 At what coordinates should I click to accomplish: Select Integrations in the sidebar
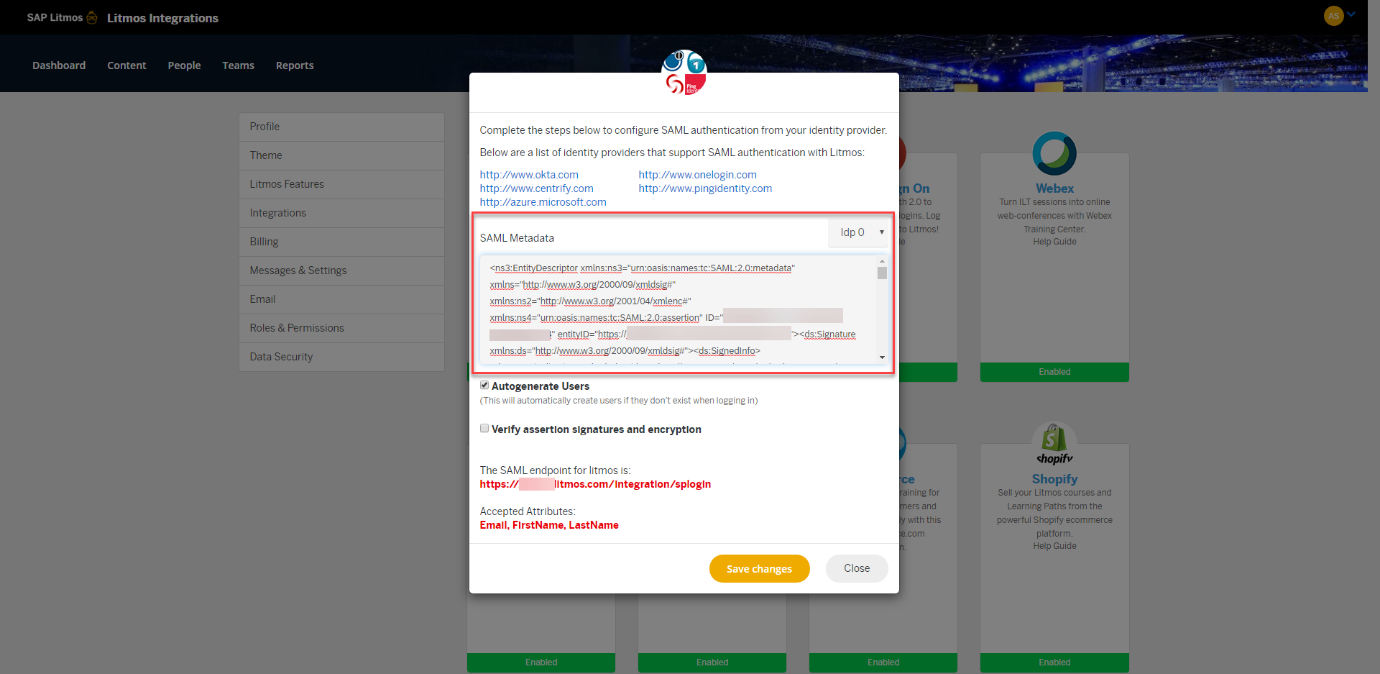341,213
